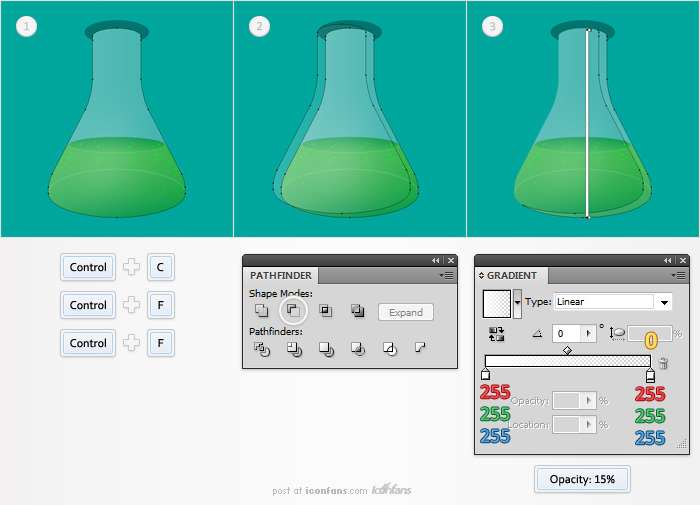Open the stop Location dropdown arrow
The height and width of the screenshot is (505, 700).
[589, 424]
